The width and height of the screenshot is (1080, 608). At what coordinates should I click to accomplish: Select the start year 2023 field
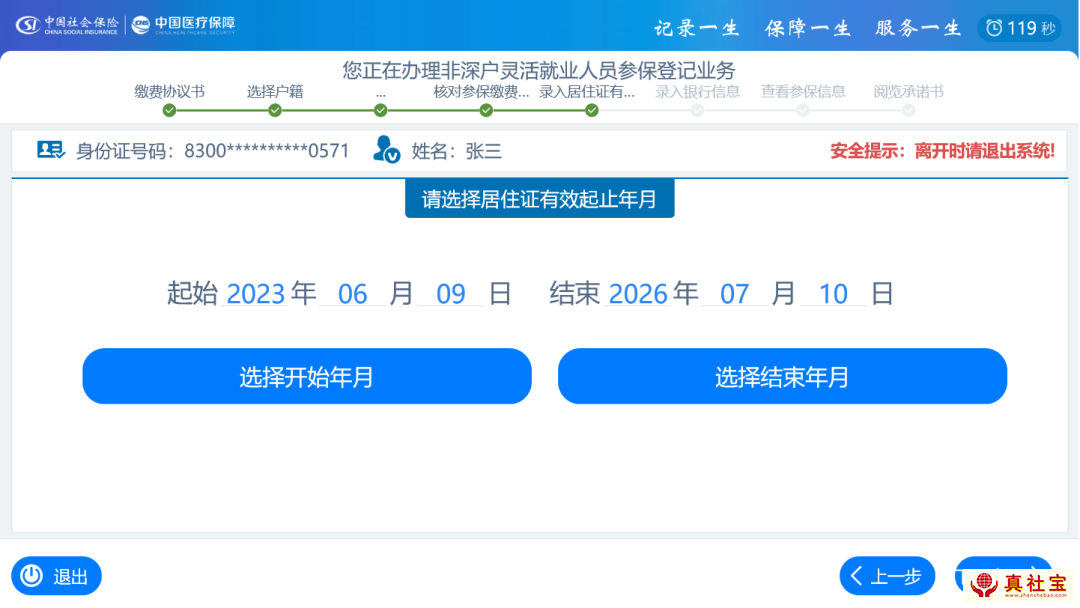pos(256,294)
